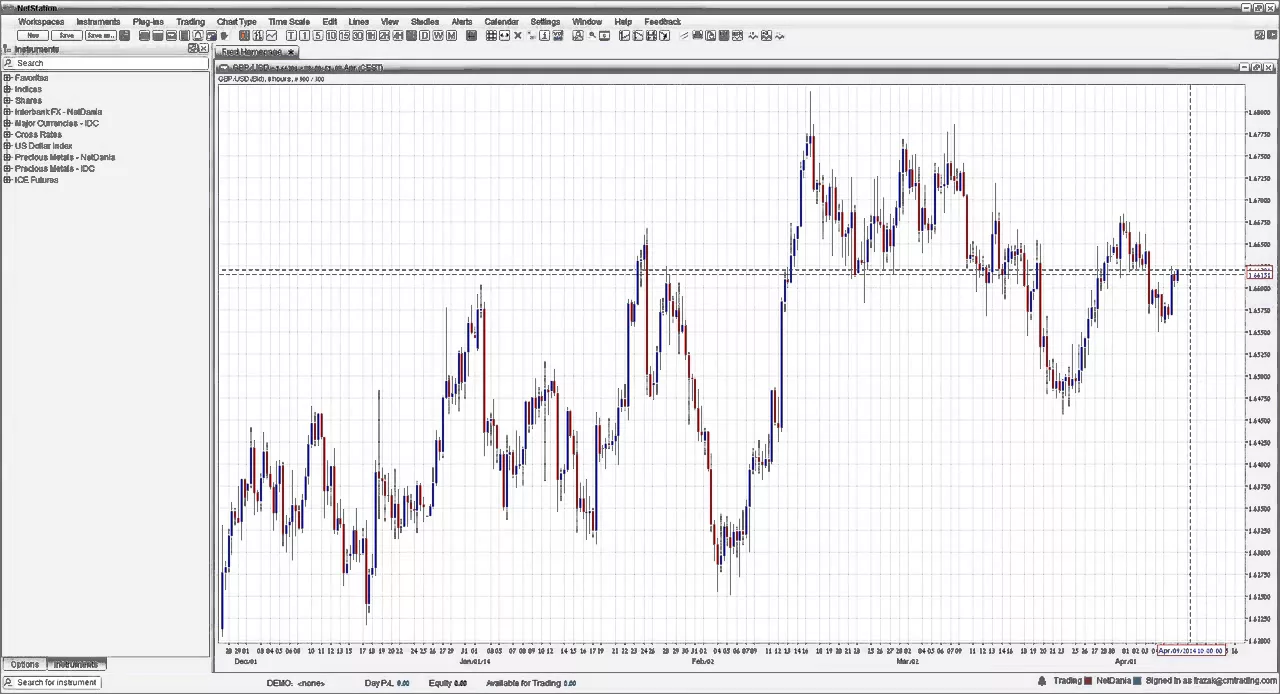1280x694 pixels.
Task: Open the Lines menu
Action: click(359, 21)
